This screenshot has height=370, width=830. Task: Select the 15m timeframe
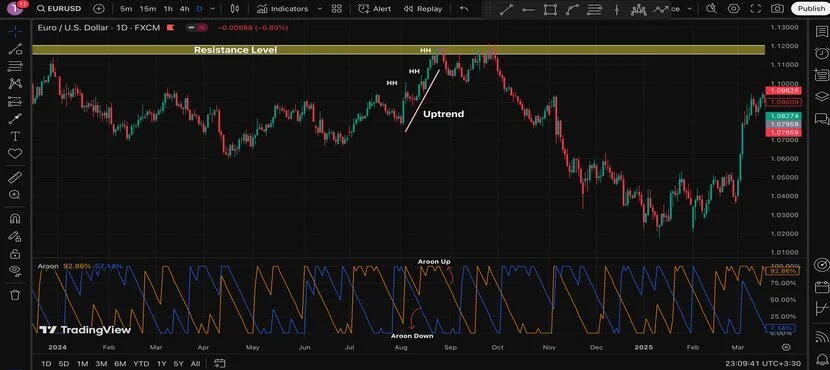coord(148,8)
